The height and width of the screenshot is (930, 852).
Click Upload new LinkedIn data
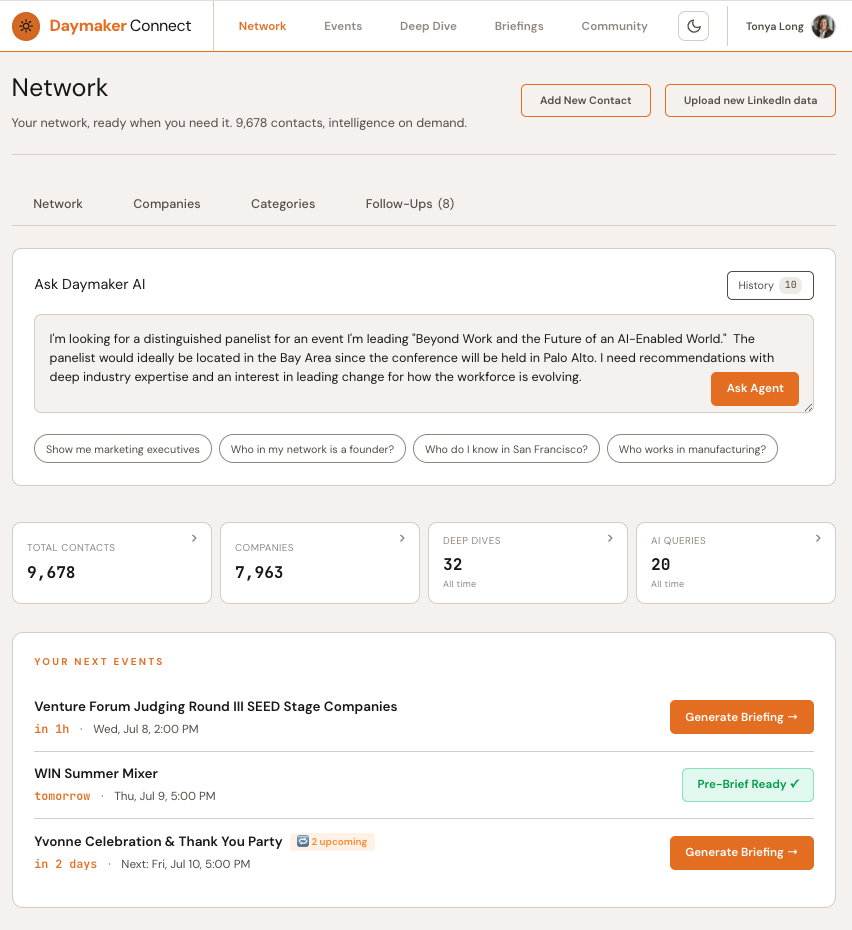[750, 100]
